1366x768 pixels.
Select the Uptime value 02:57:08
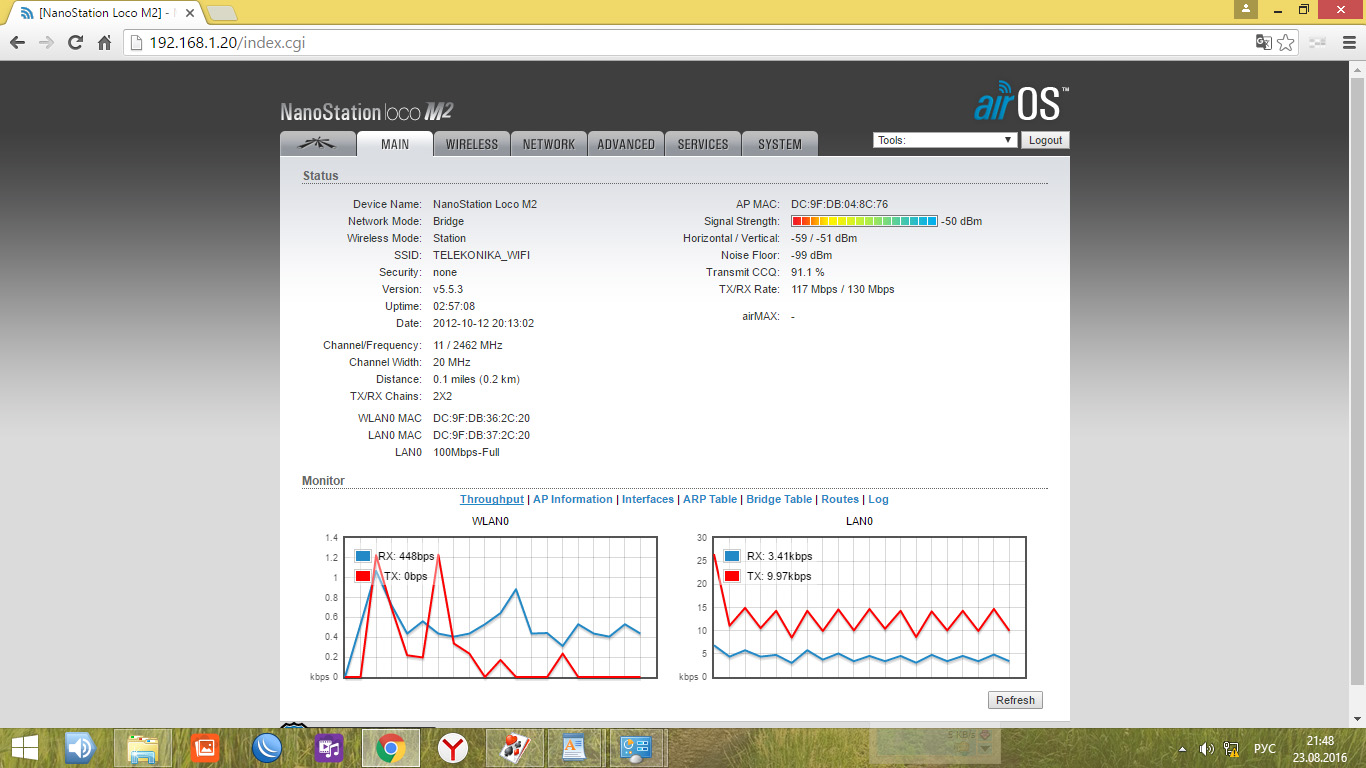click(x=454, y=306)
